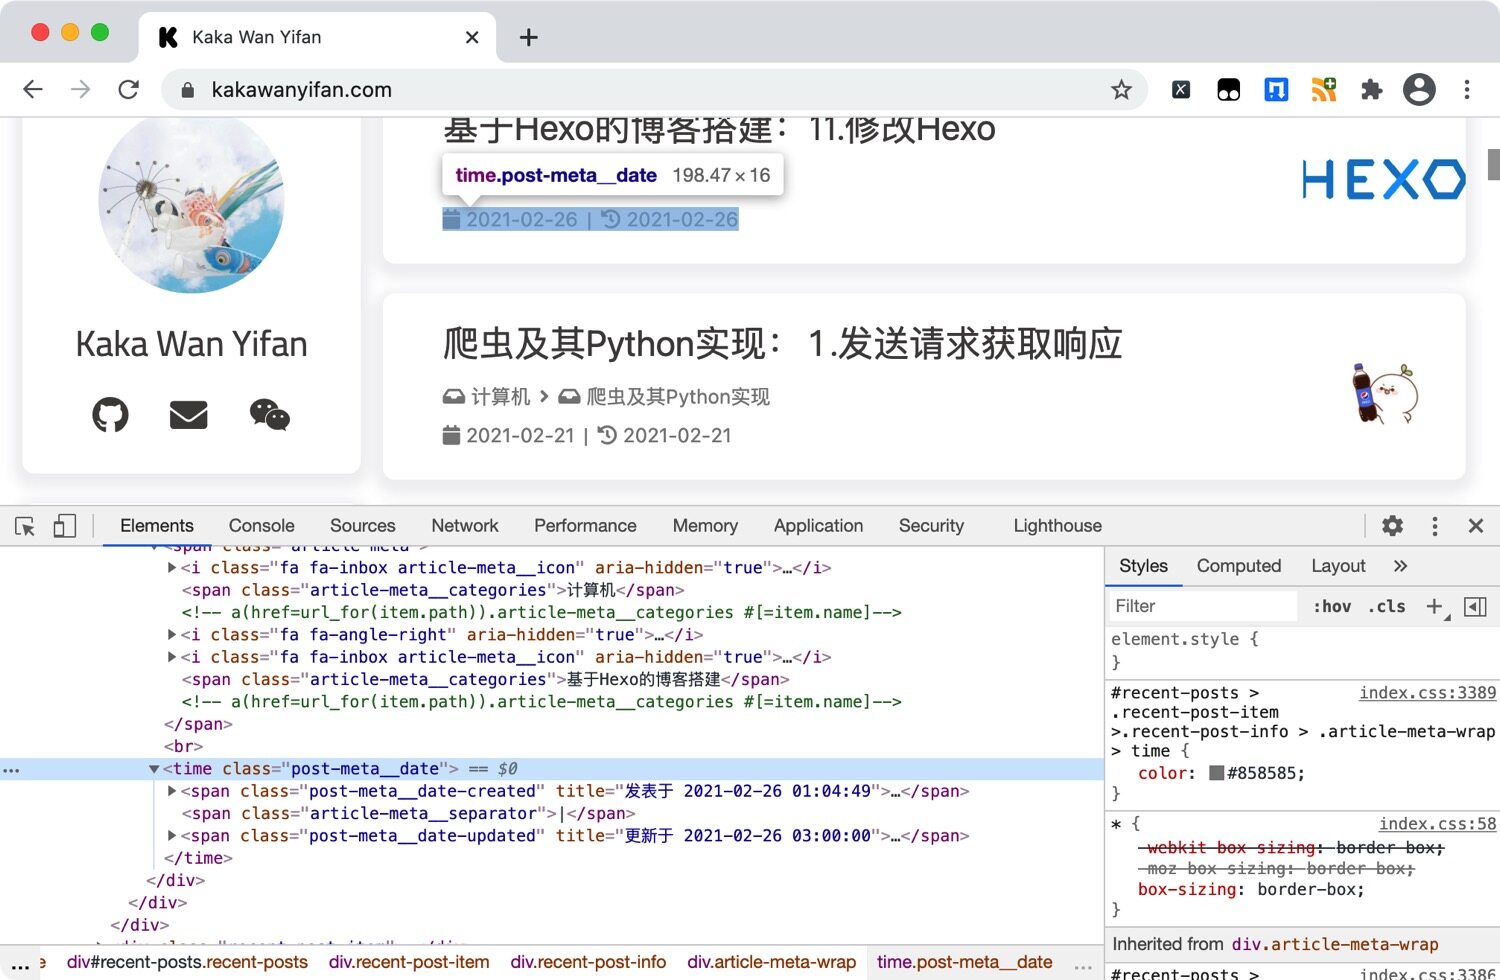Click the #858585 color swatch

point(1216,773)
